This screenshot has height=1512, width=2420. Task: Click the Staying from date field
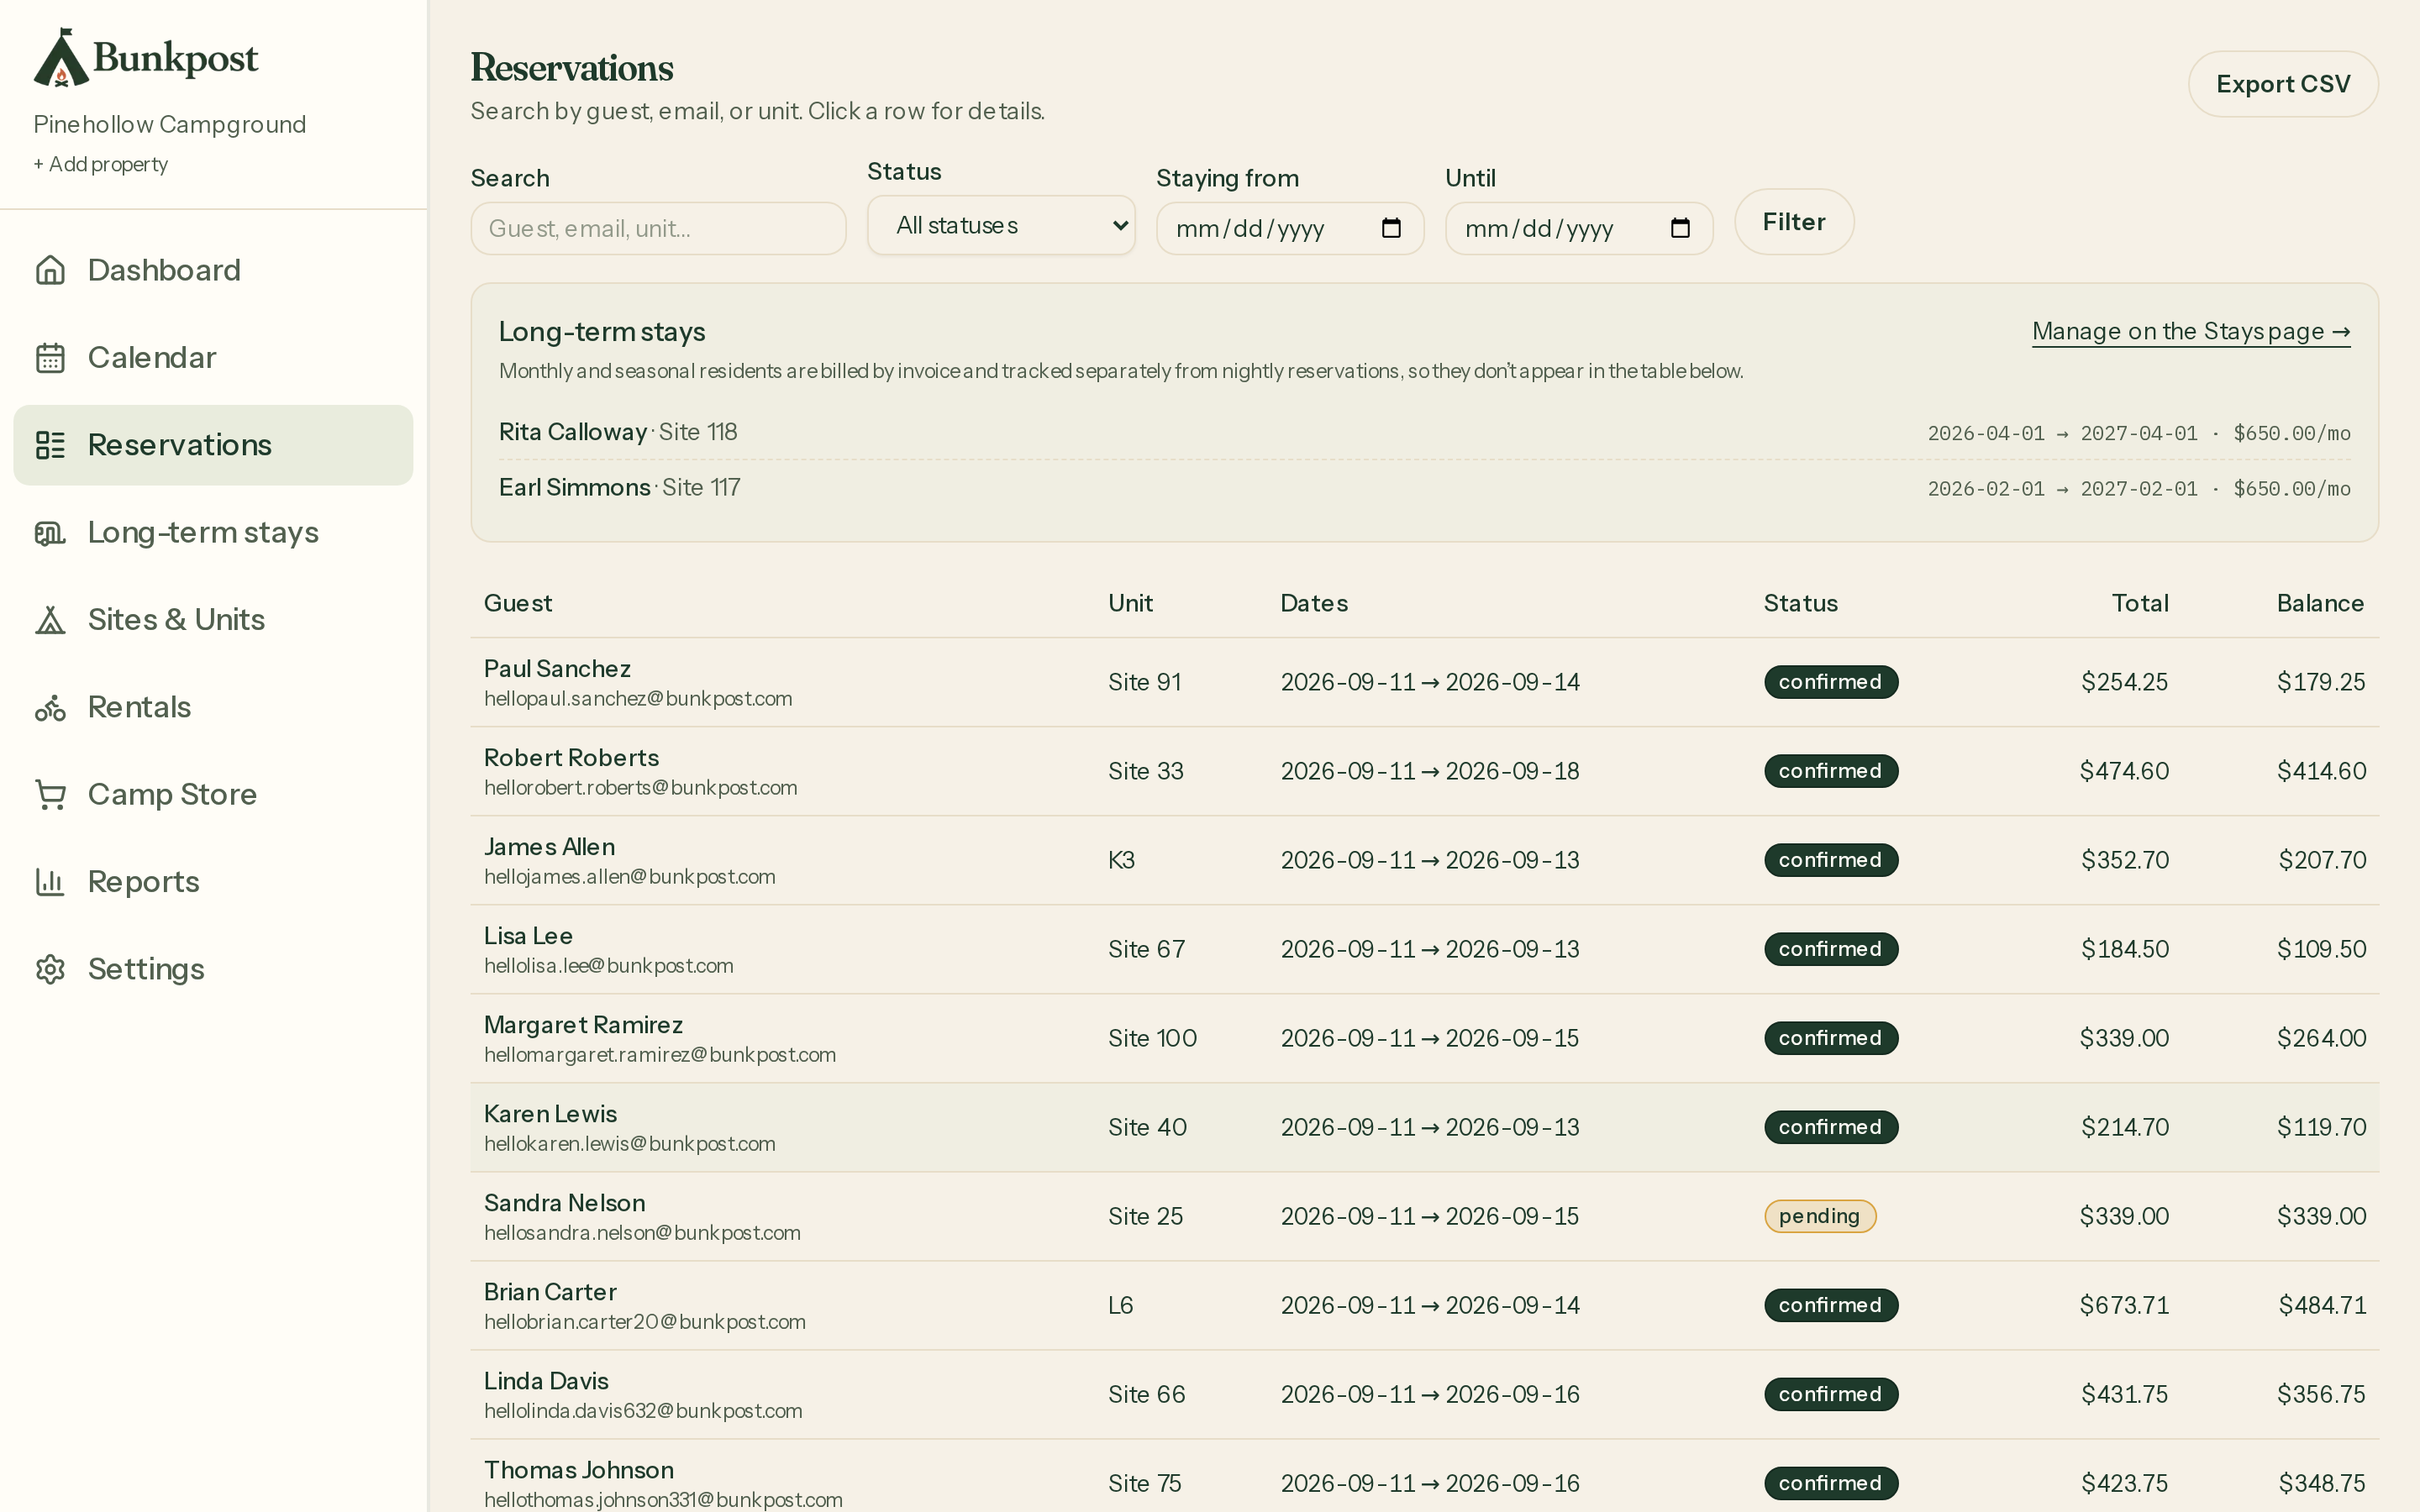[x=1290, y=228]
